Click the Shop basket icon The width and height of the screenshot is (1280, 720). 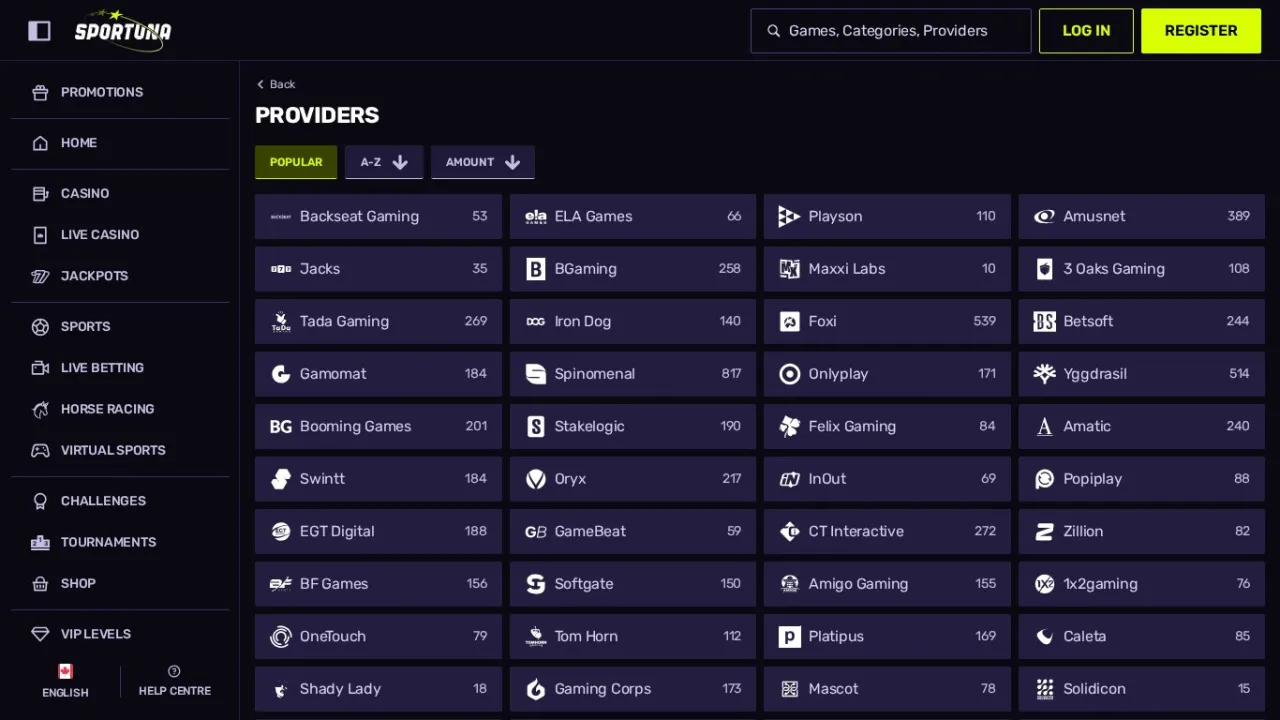click(40, 583)
